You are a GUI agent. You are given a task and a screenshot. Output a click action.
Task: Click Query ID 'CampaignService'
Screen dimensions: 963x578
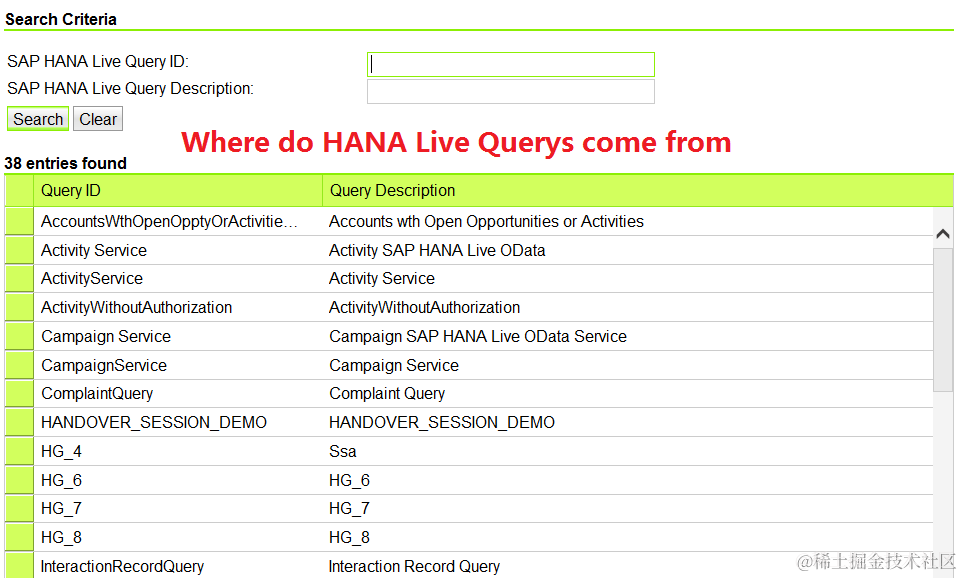[x=104, y=365]
